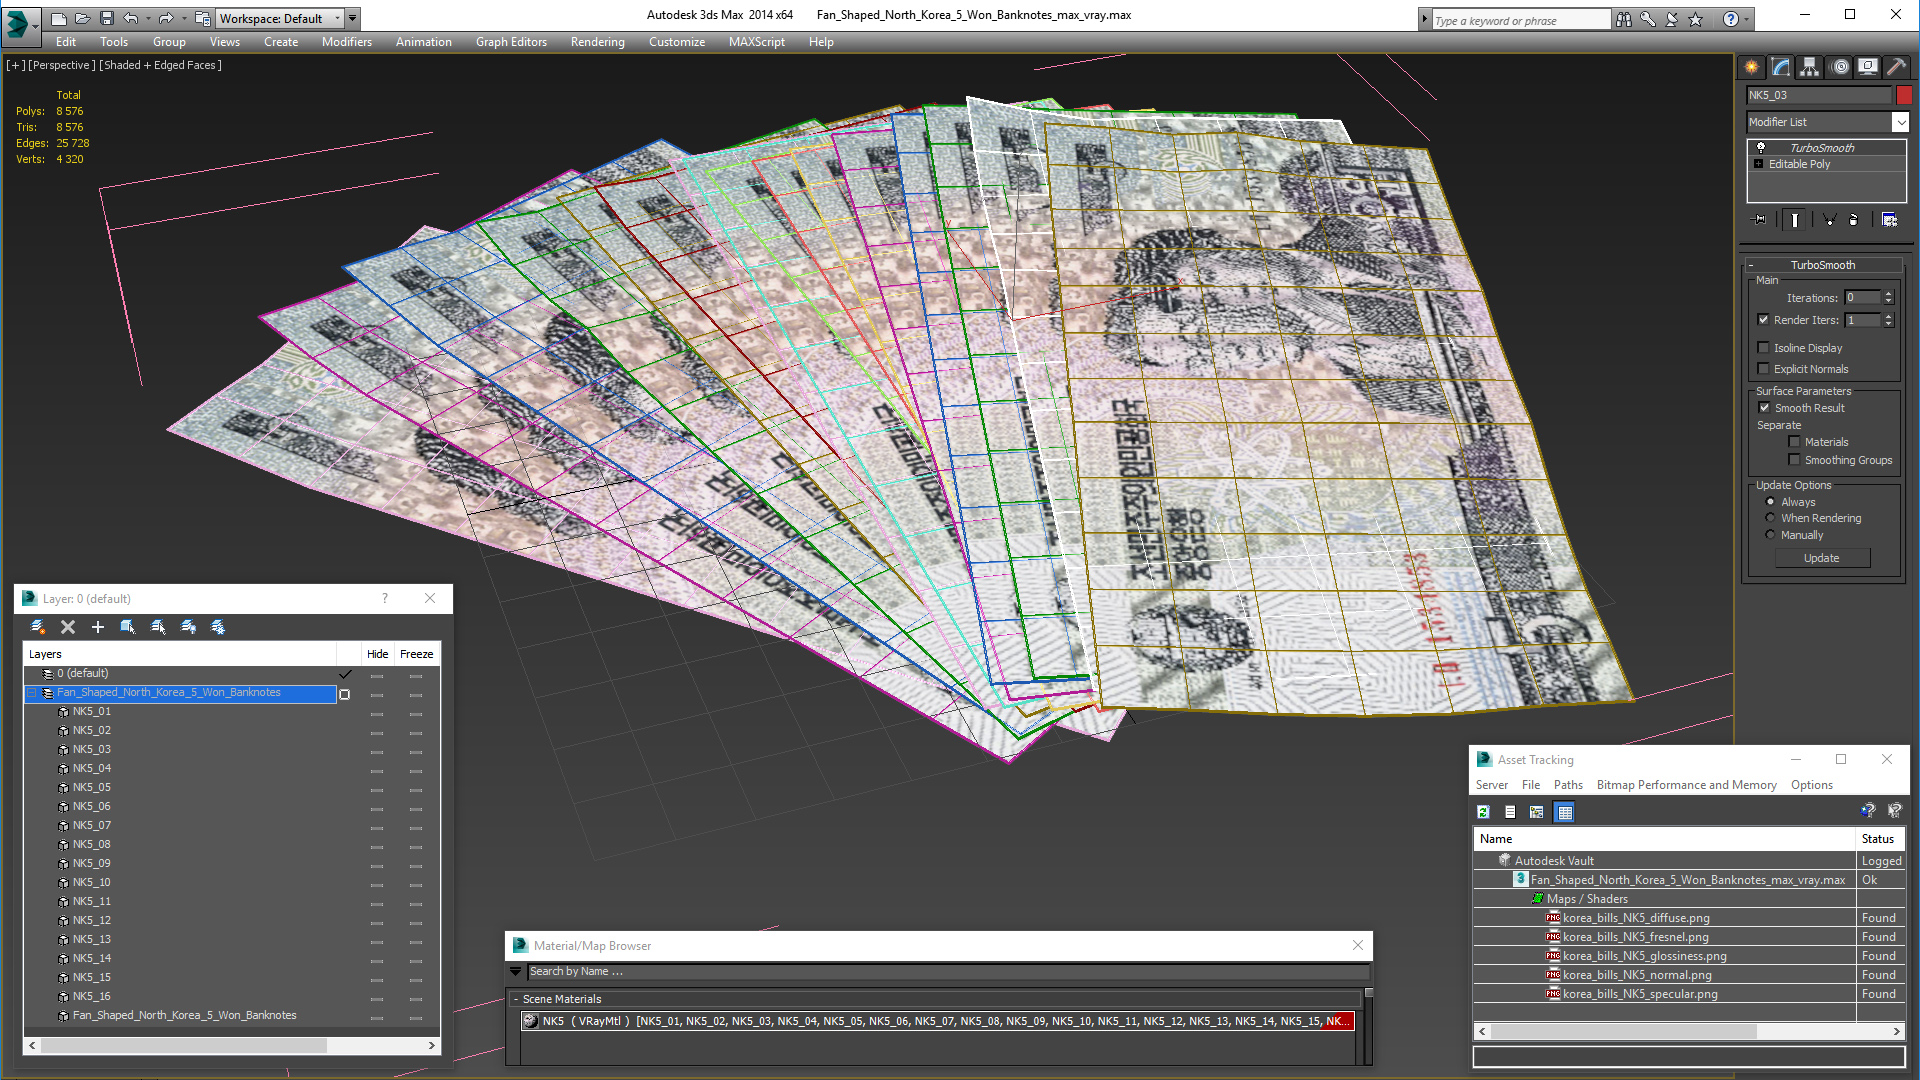Open the Create command panel tab
The image size is (1920, 1080).
[1752, 67]
